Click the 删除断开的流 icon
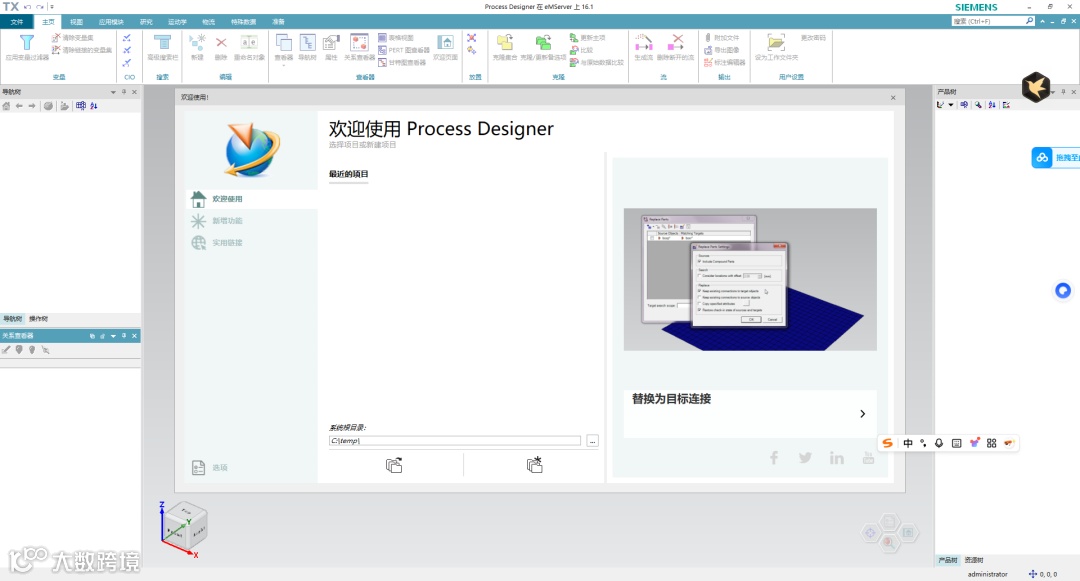 (676, 43)
